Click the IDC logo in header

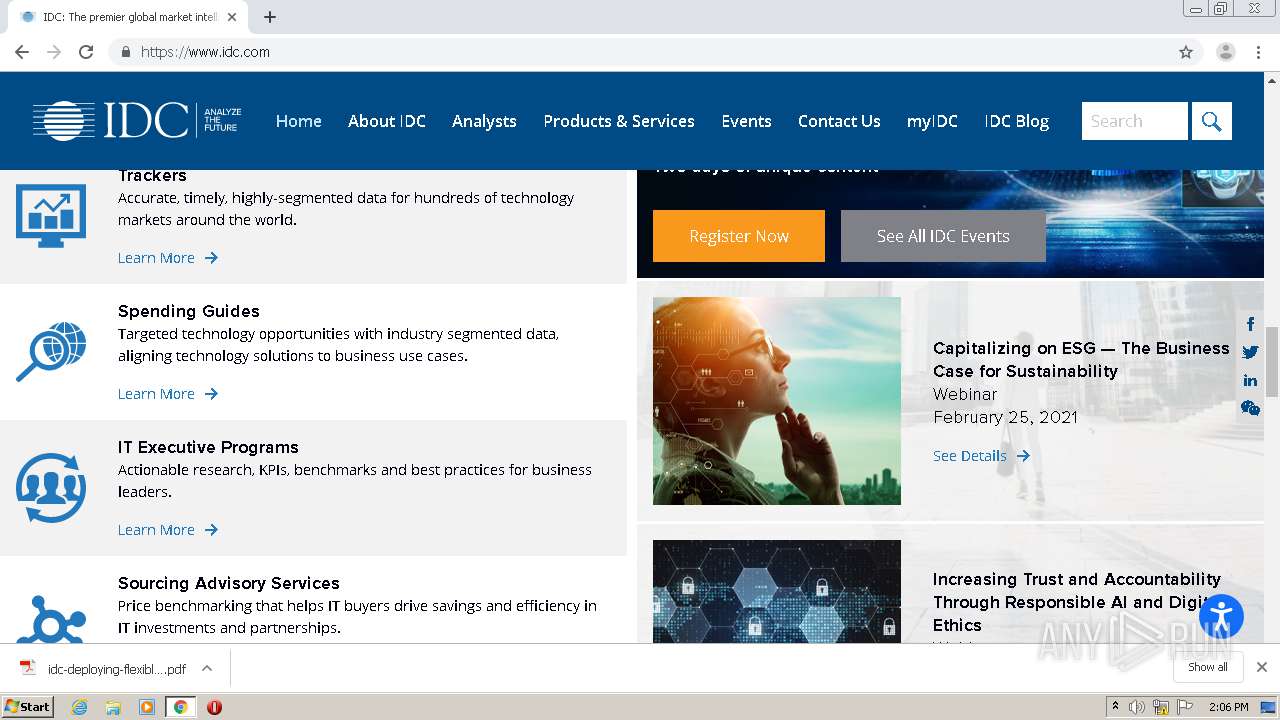click(x=137, y=121)
